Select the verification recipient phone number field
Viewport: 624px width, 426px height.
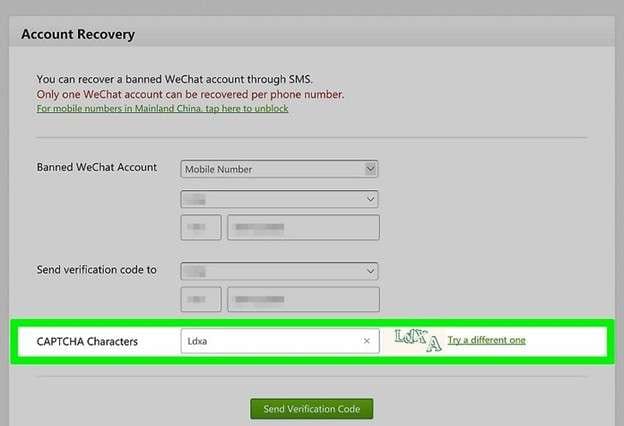pyautogui.click(x=303, y=299)
